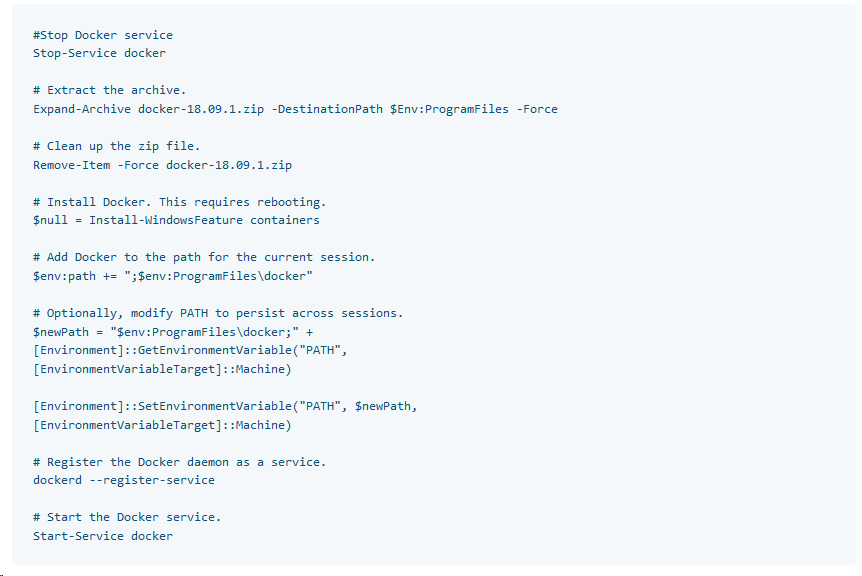Click the Expand-Archive docker-18.09.1.zip command
The image size is (862, 576).
(148, 109)
